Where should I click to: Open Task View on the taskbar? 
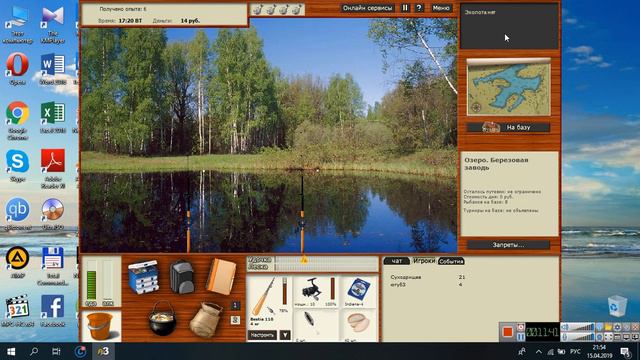click(56, 351)
